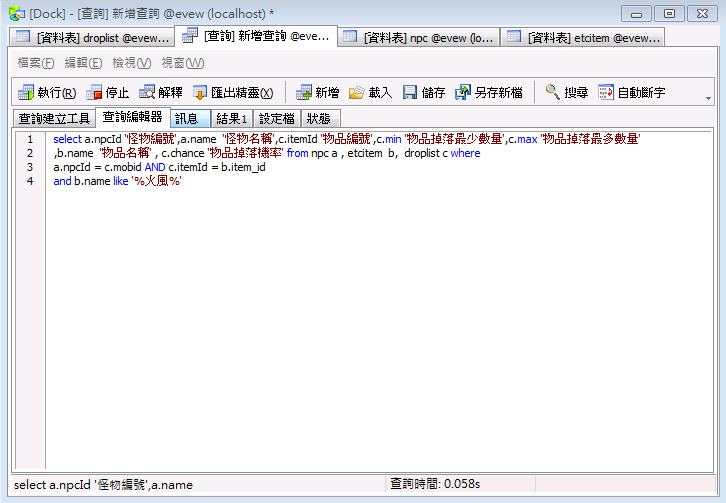Click the 解釋 button label
Image resolution: width=726 pixels, height=503 pixels.
170,93
